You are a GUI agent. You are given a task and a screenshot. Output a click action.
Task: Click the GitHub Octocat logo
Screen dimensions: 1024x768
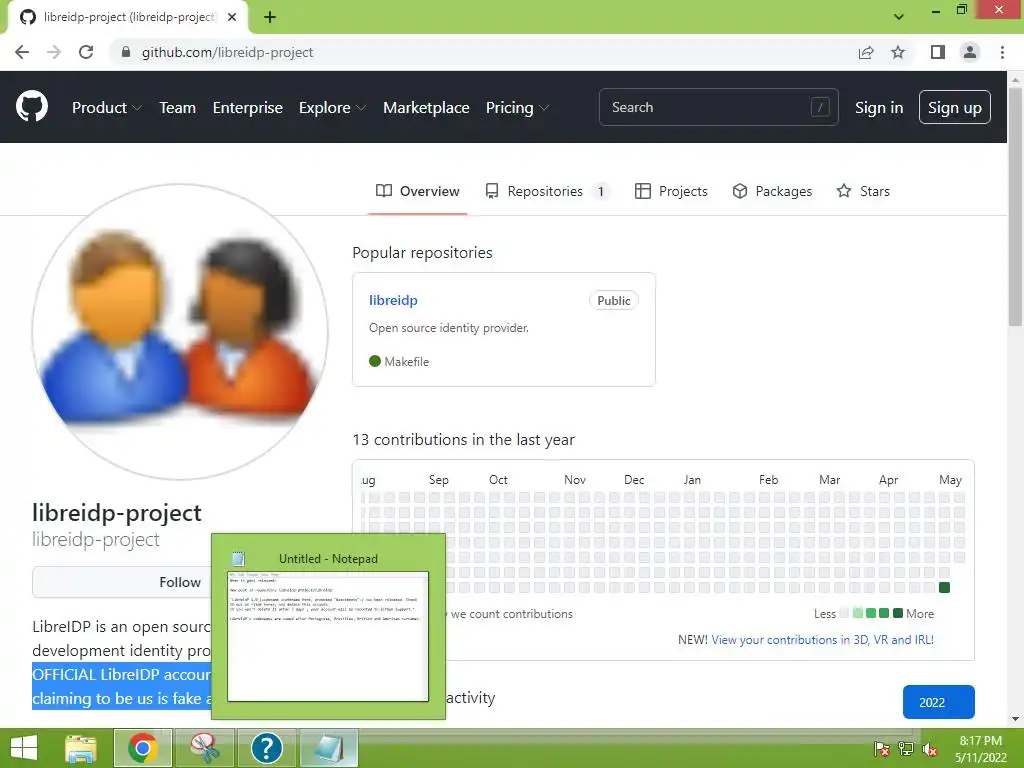click(x=32, y=107)
